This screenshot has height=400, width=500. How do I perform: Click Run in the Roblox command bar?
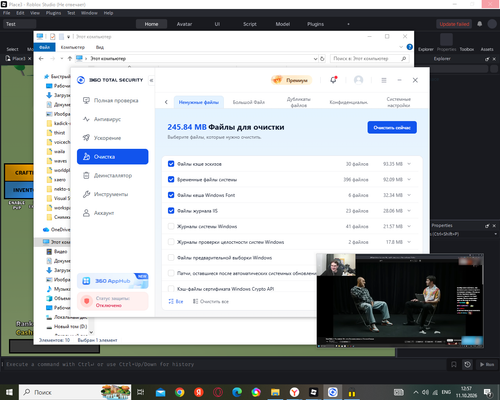pyautogui.click(x=487, y=364)
